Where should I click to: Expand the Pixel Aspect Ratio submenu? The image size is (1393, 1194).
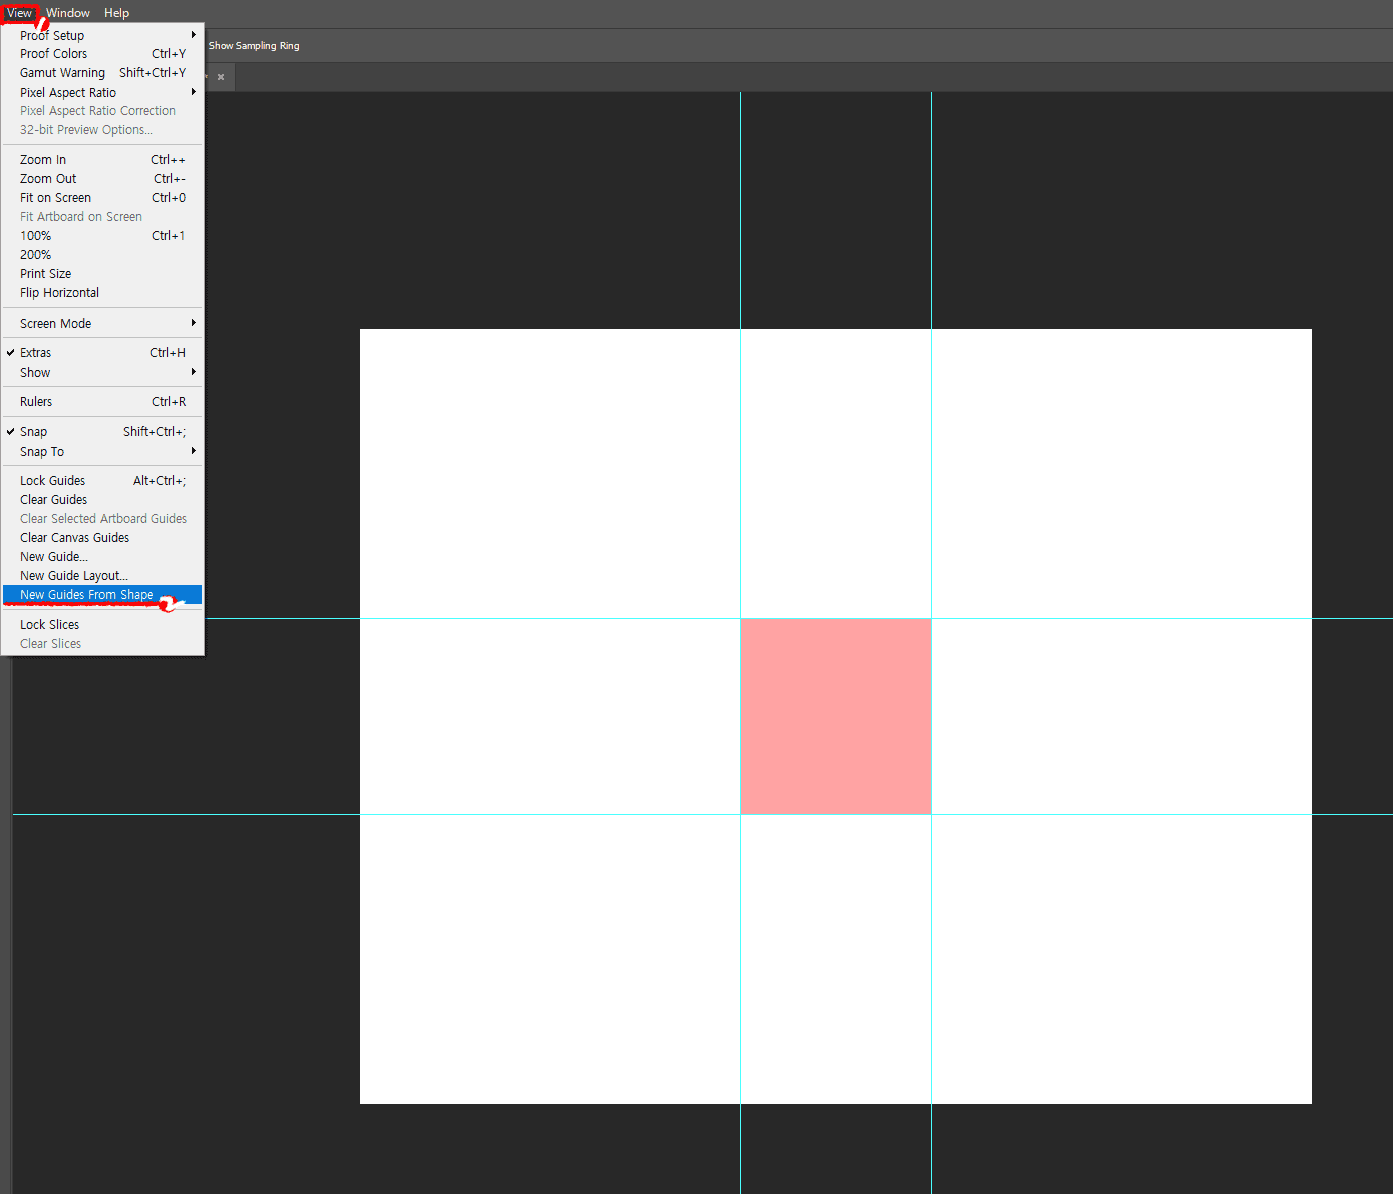67,91
